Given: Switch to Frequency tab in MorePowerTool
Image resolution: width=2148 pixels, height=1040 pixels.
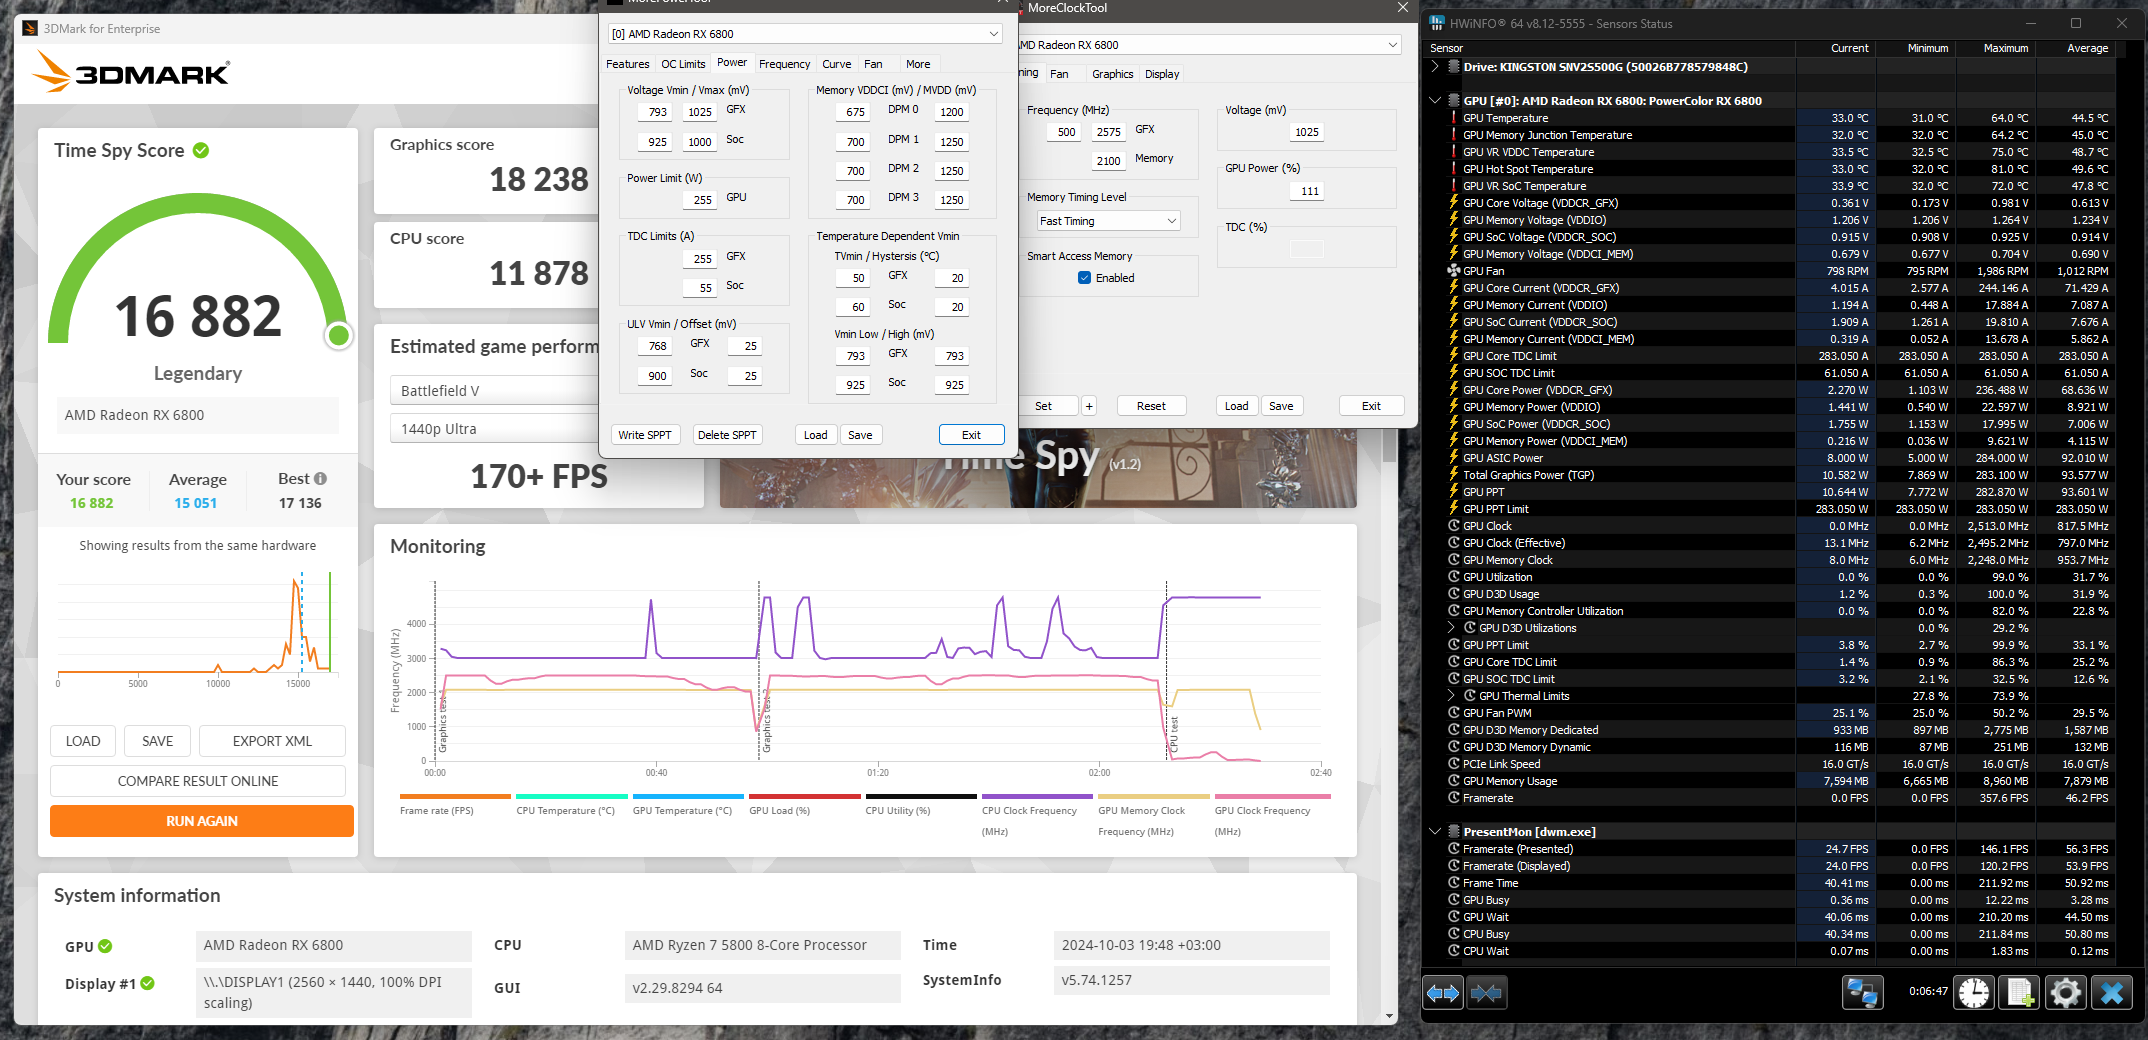Looking at the screenshot, I should pyautogui.click(x=784, y=64).
